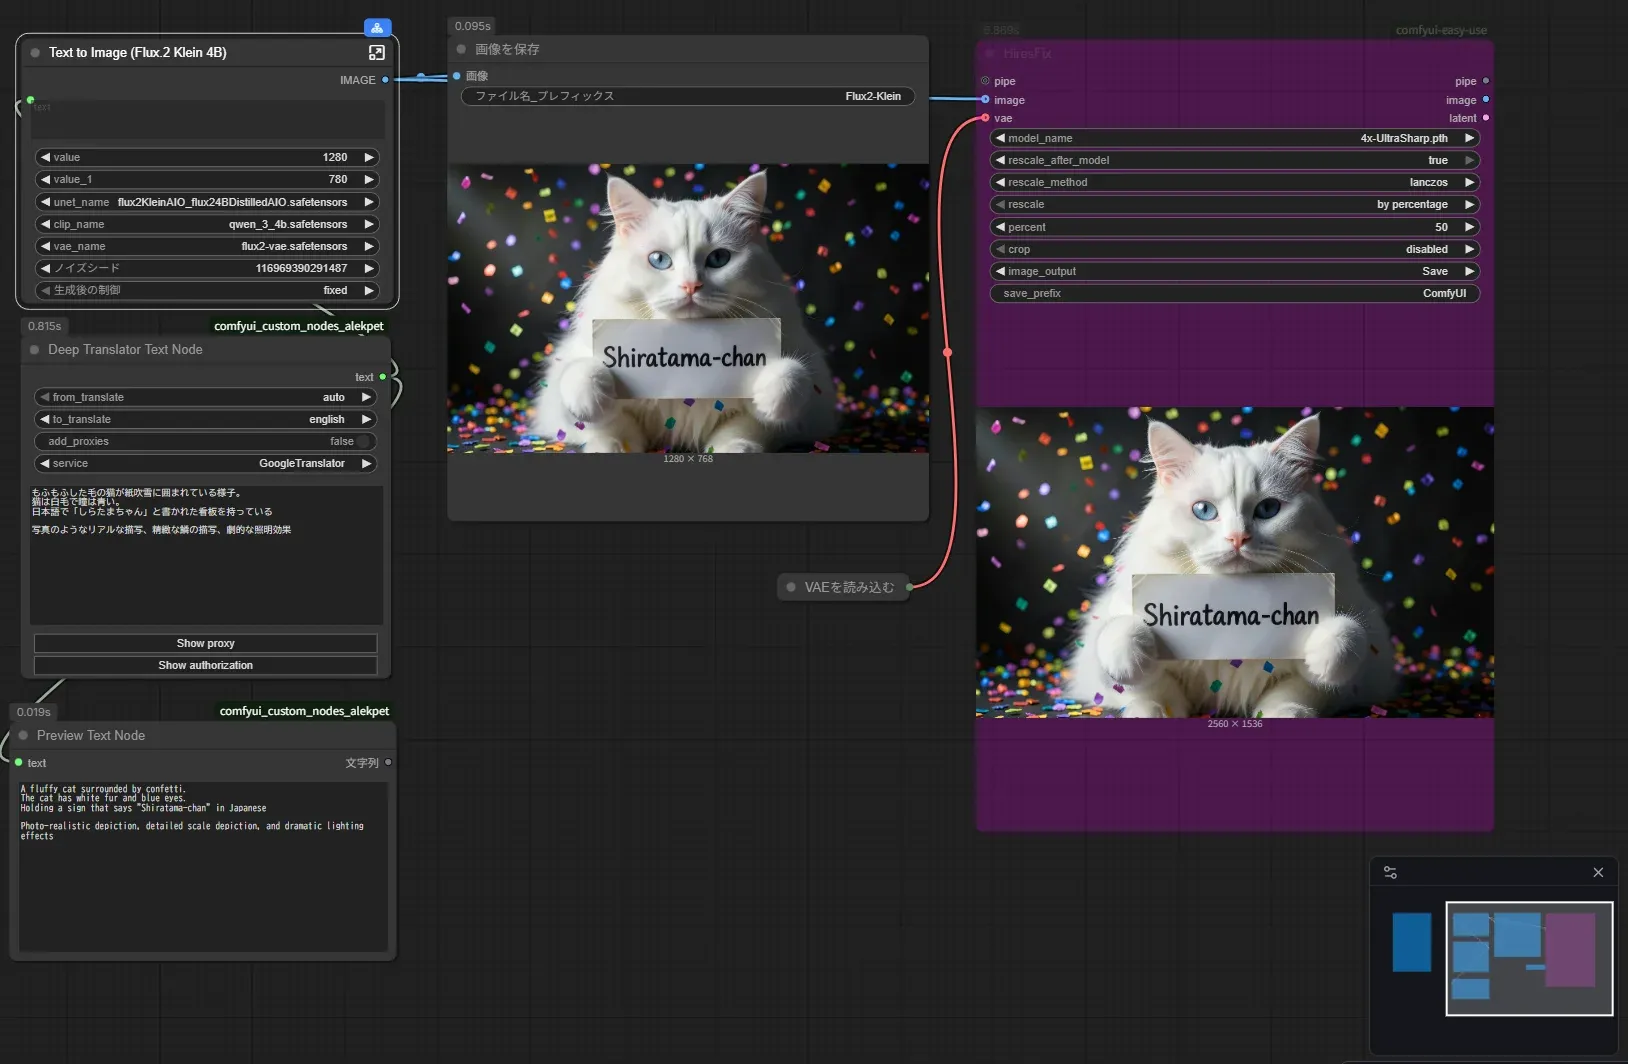Open the GoogleTranslator service dropdown
The image size is (1628, 1064).
click(x=204, y=463)
